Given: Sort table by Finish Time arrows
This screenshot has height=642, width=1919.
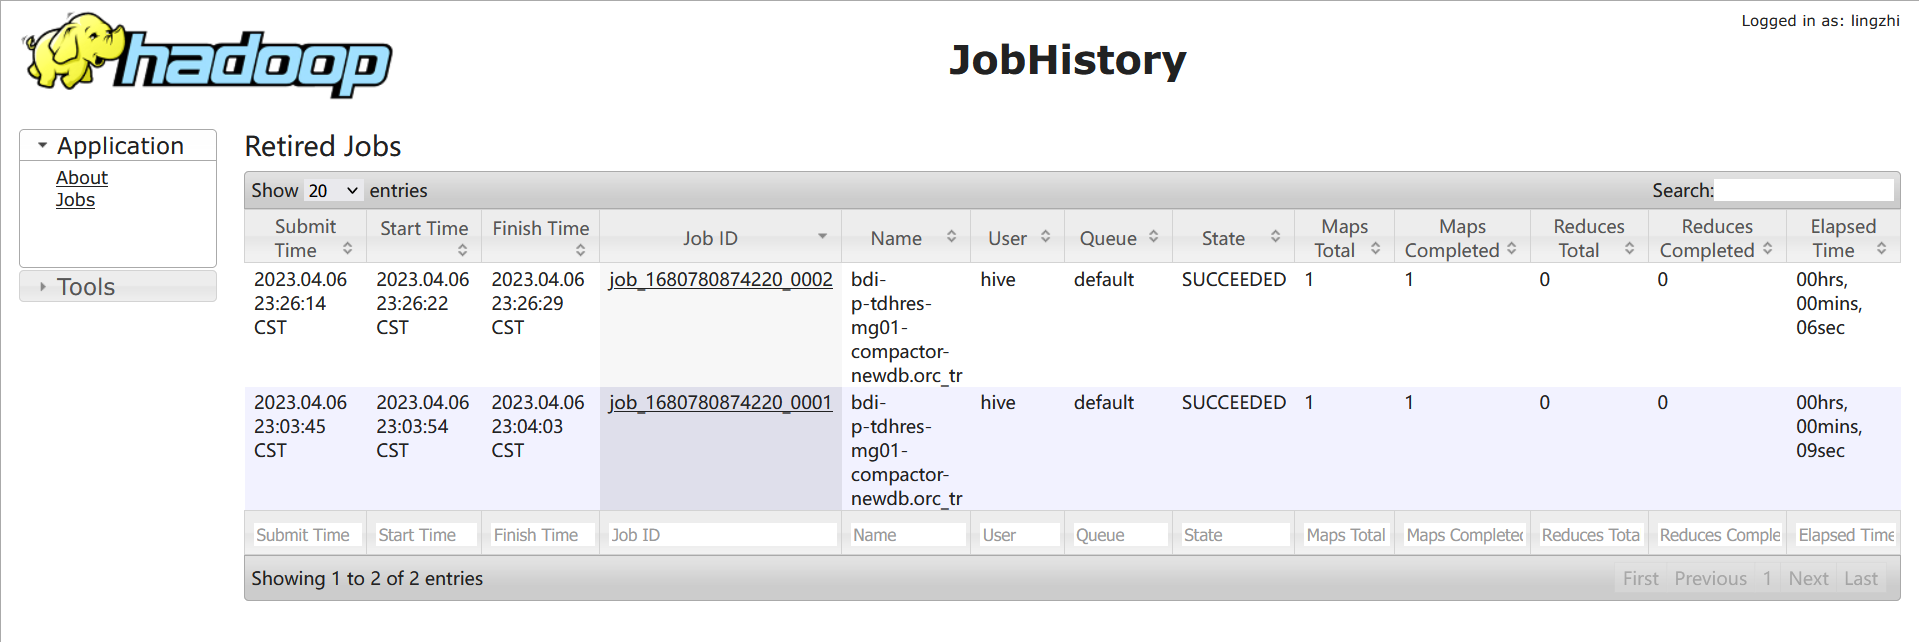Looking at the screenshot, I should (x=580, y=250).
